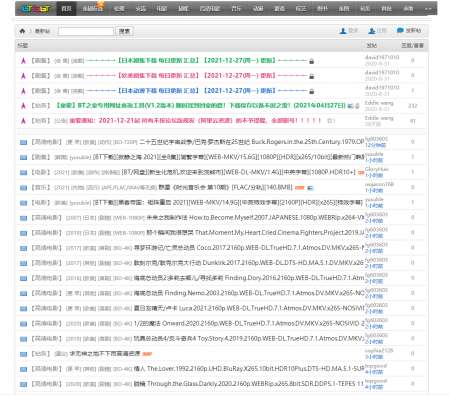Click the orange badge on the FLAC 140.8MB row

pyautogui.click(x=300, y=188)
